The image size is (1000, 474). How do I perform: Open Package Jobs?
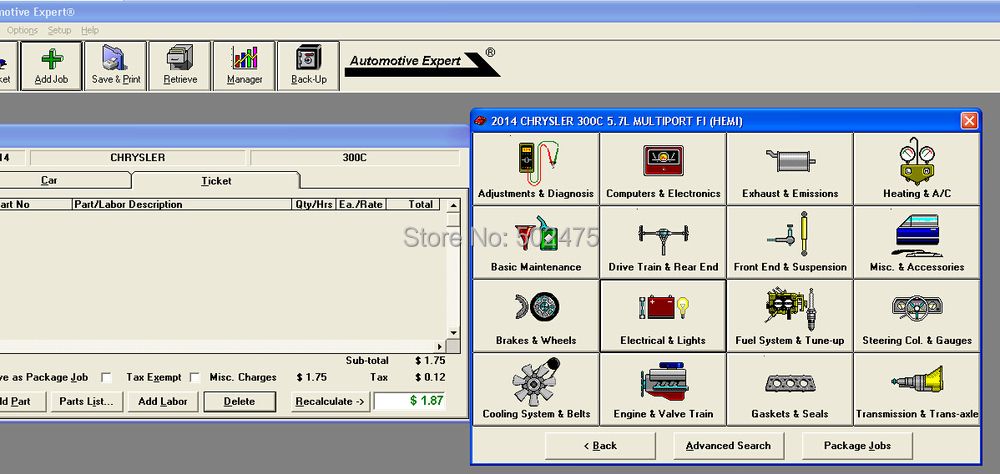(x=857, y=446)
